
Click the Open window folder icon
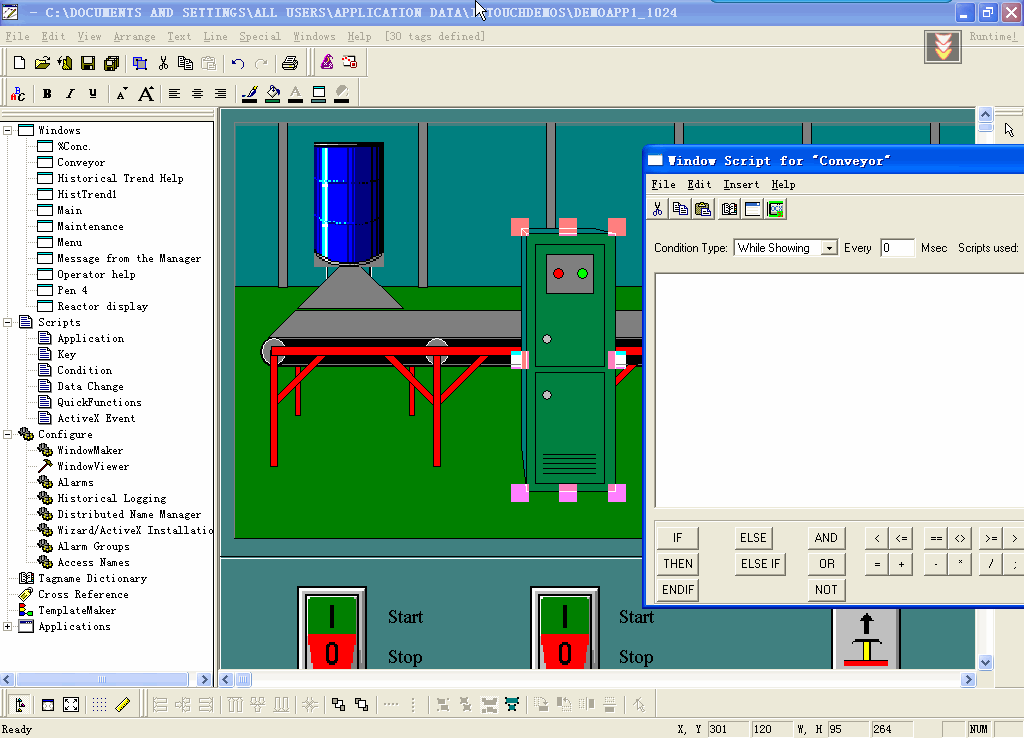coord(42,63)
